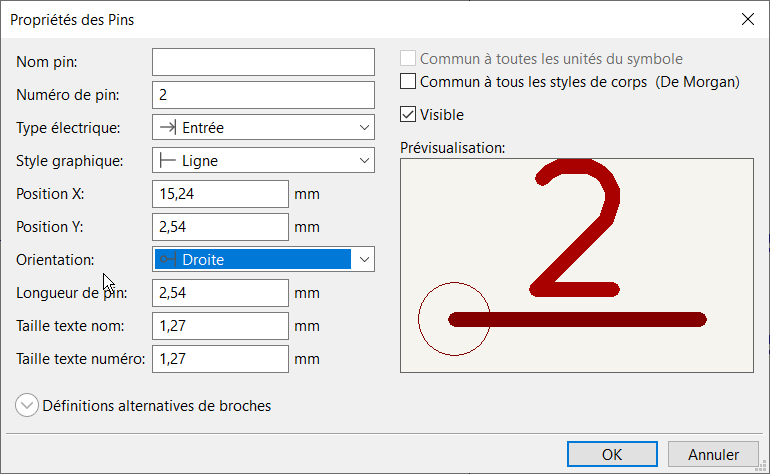Enable Commun à tous les styles de corps
Viewport: 770px width, 474px height.
point(408,82)
